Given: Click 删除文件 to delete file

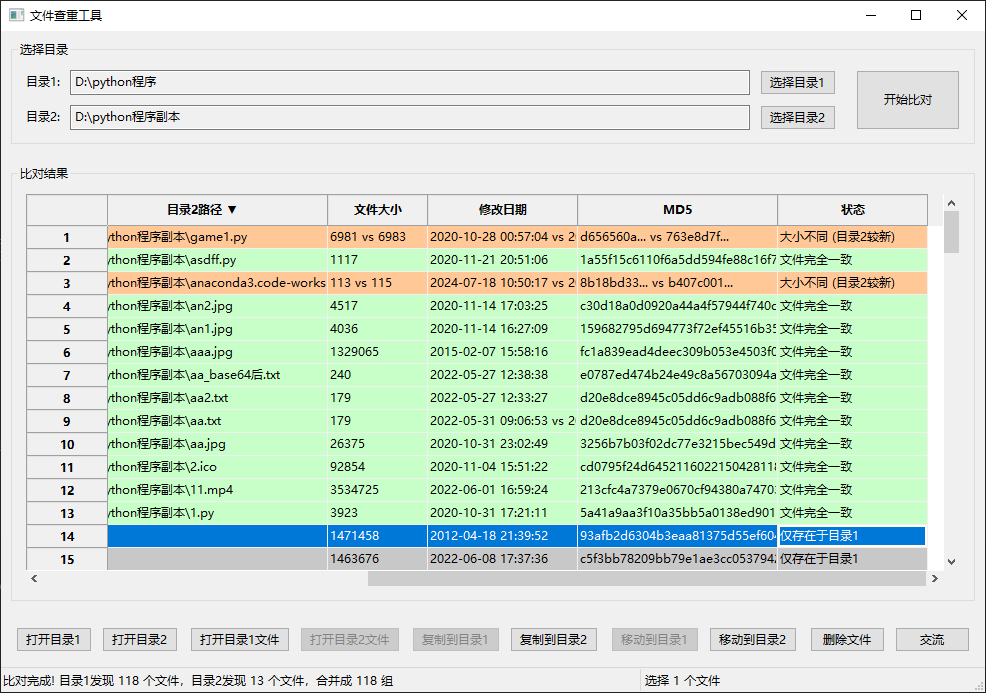Looking at the screenshot, I should click(846, 639).
